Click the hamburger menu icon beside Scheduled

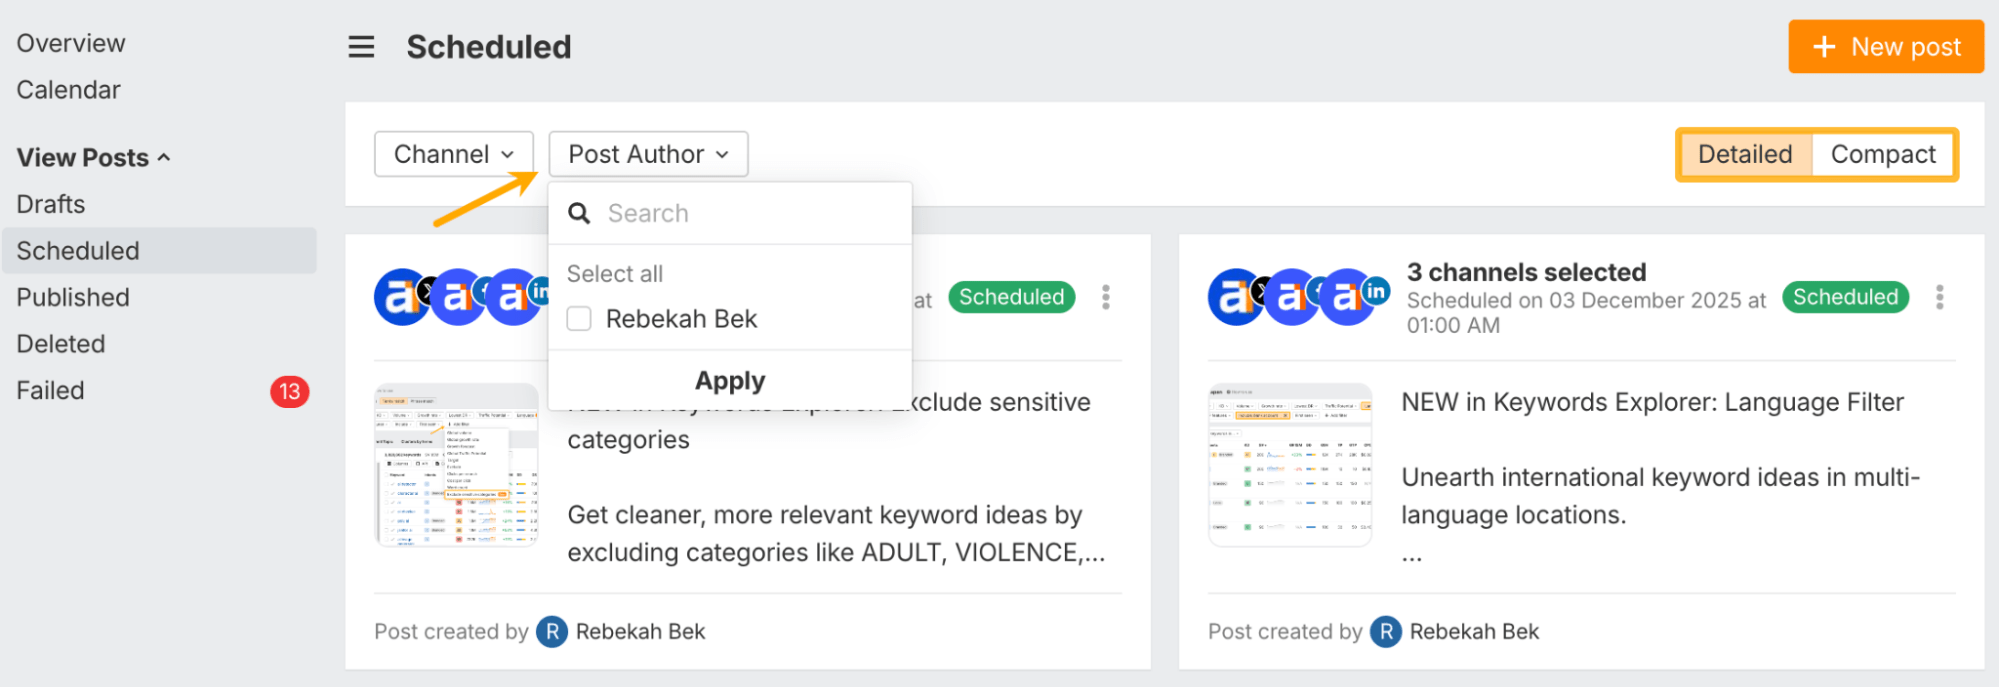pyautogui.click(x=361, y=47)
